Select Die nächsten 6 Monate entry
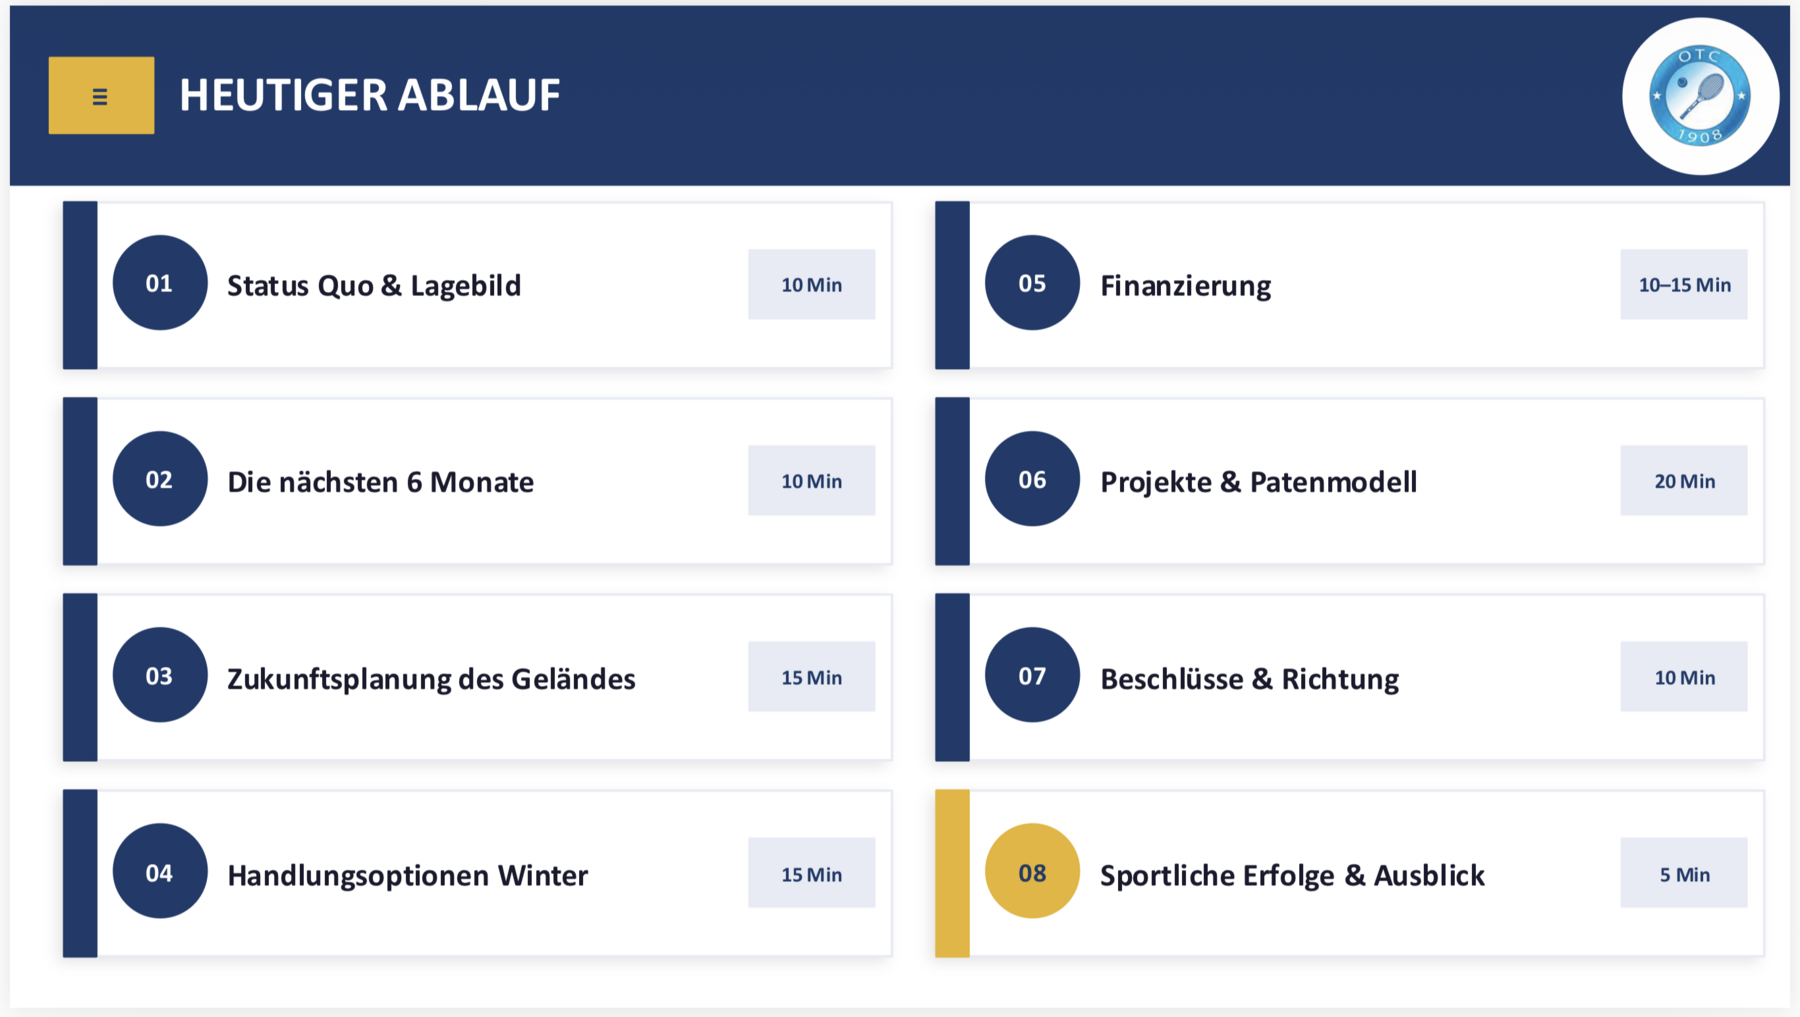The image size is (1800, 1017). point(380,482)
